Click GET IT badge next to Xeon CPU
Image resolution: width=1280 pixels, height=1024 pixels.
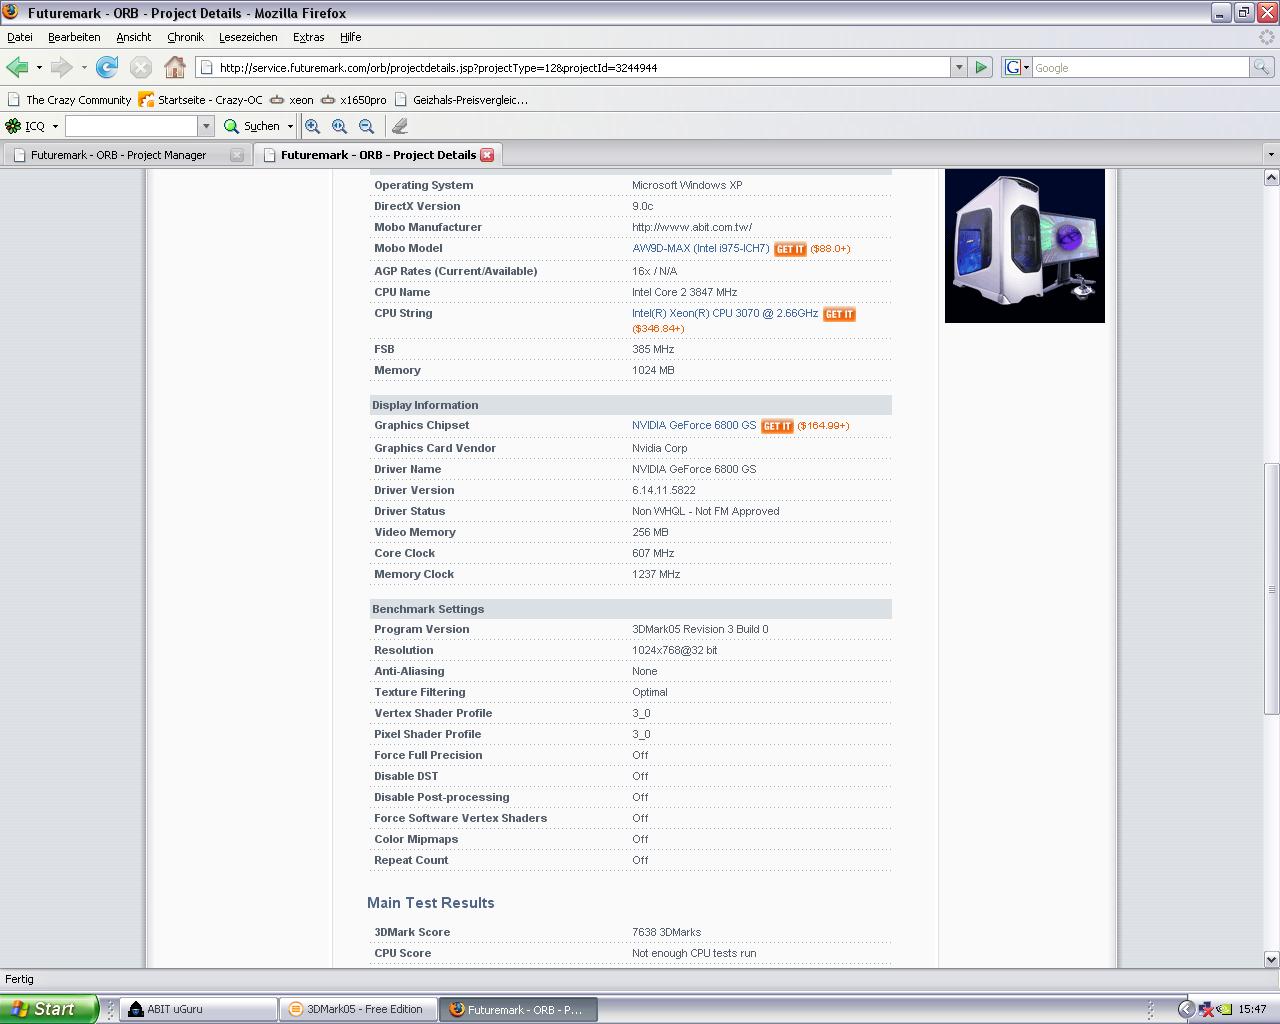coord(839,314)
